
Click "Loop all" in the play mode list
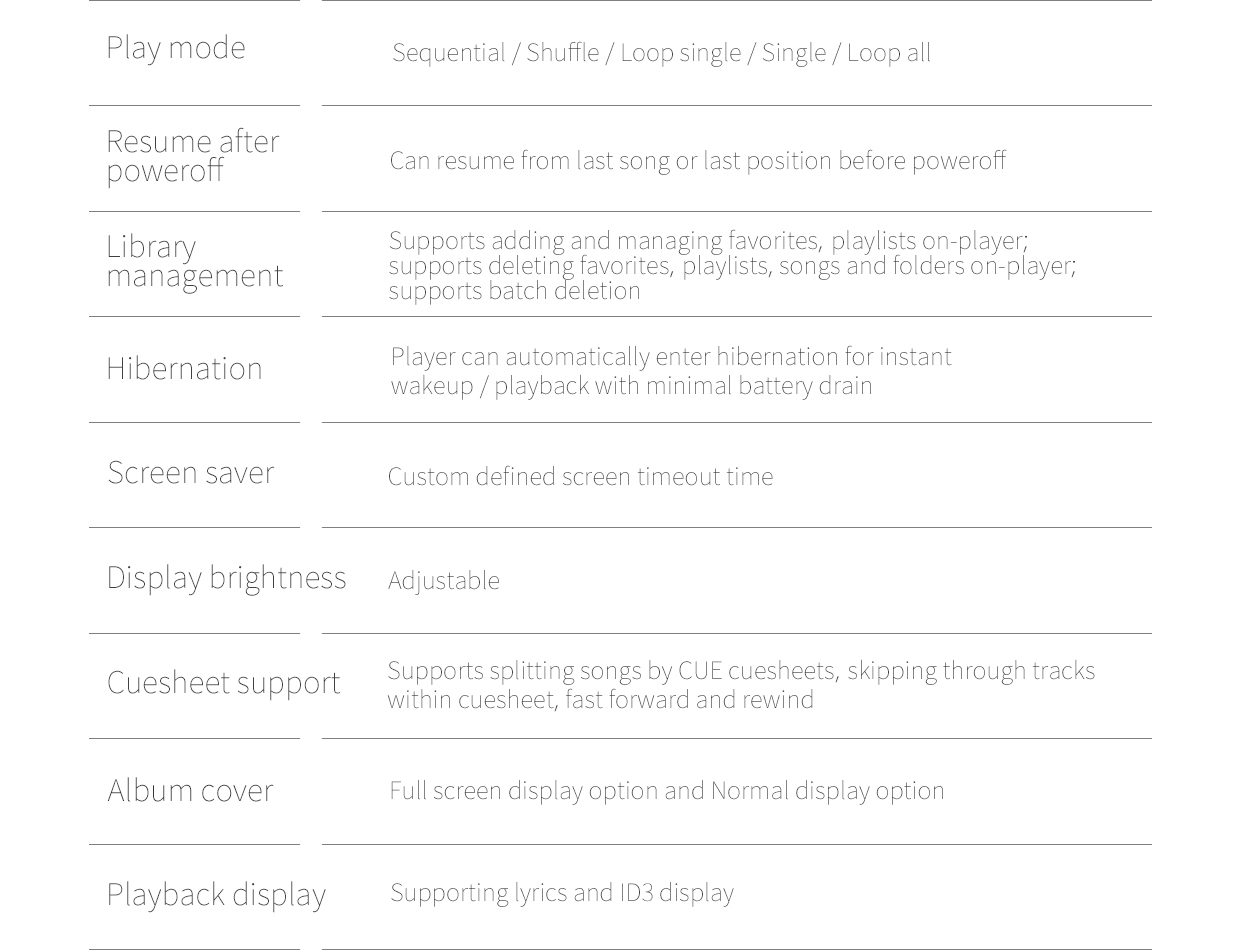(x=888, y=52)
